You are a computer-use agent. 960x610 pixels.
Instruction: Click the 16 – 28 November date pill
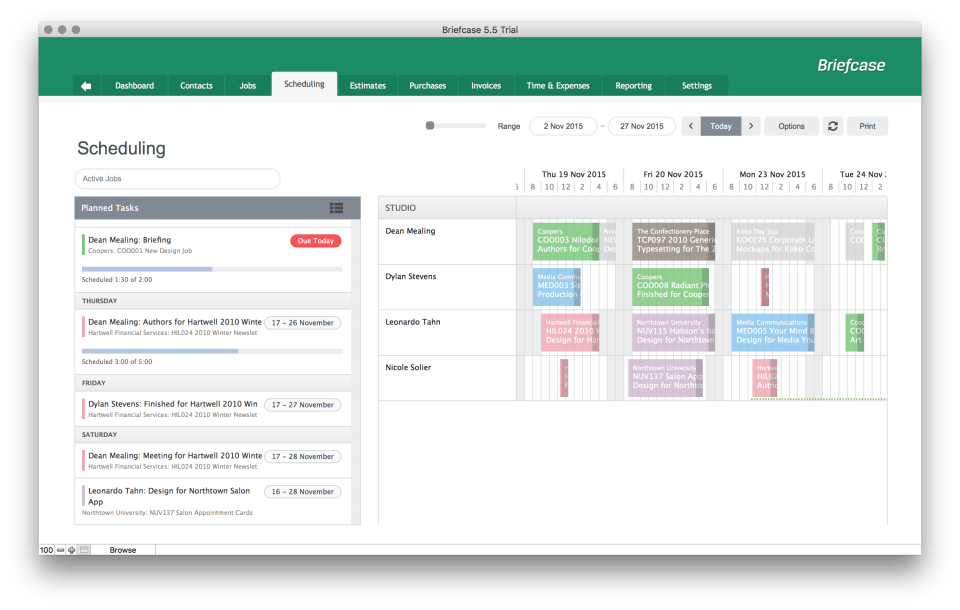[x=302, y=492]
